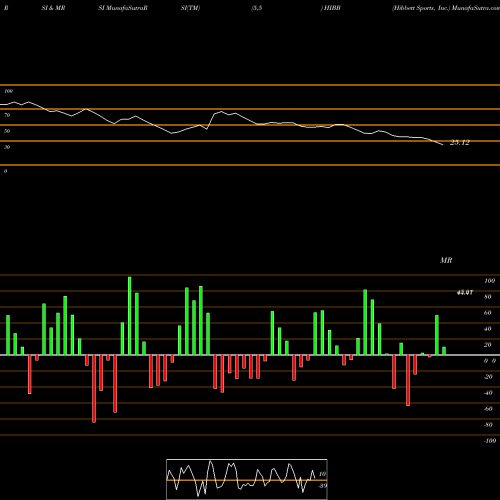Click the 40 label on MR axis
This screenshot has width=500, height=500.
pos(488,329)
